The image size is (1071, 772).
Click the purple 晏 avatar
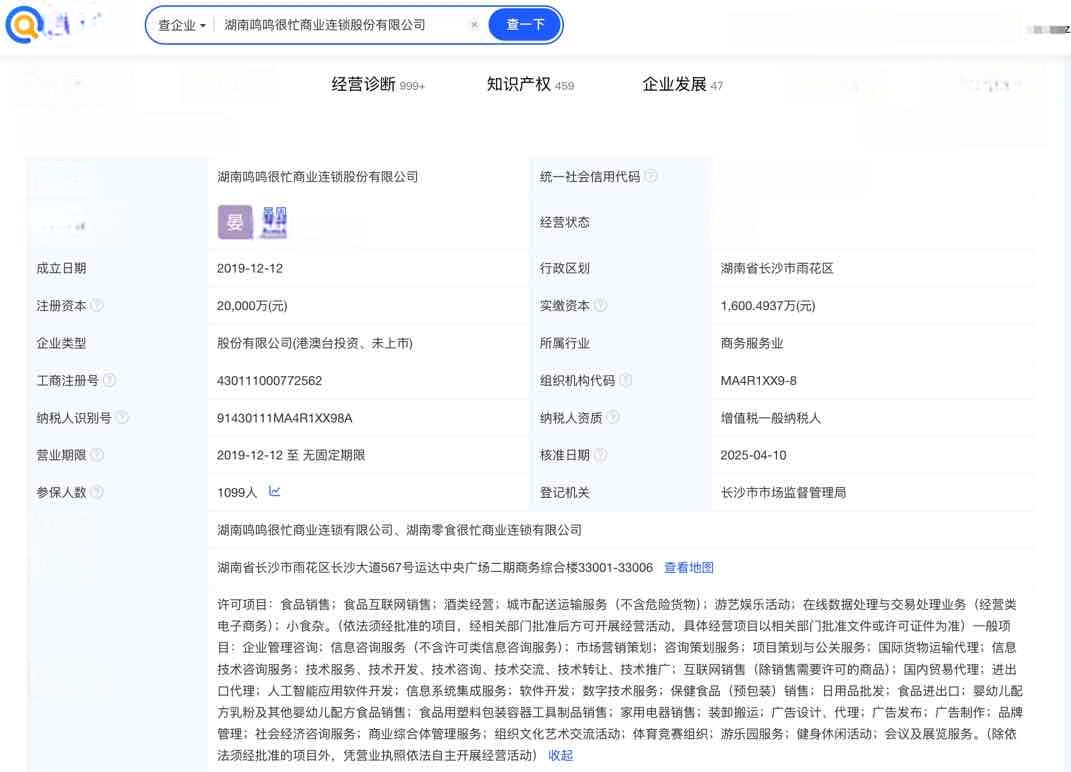click(235, 222)
